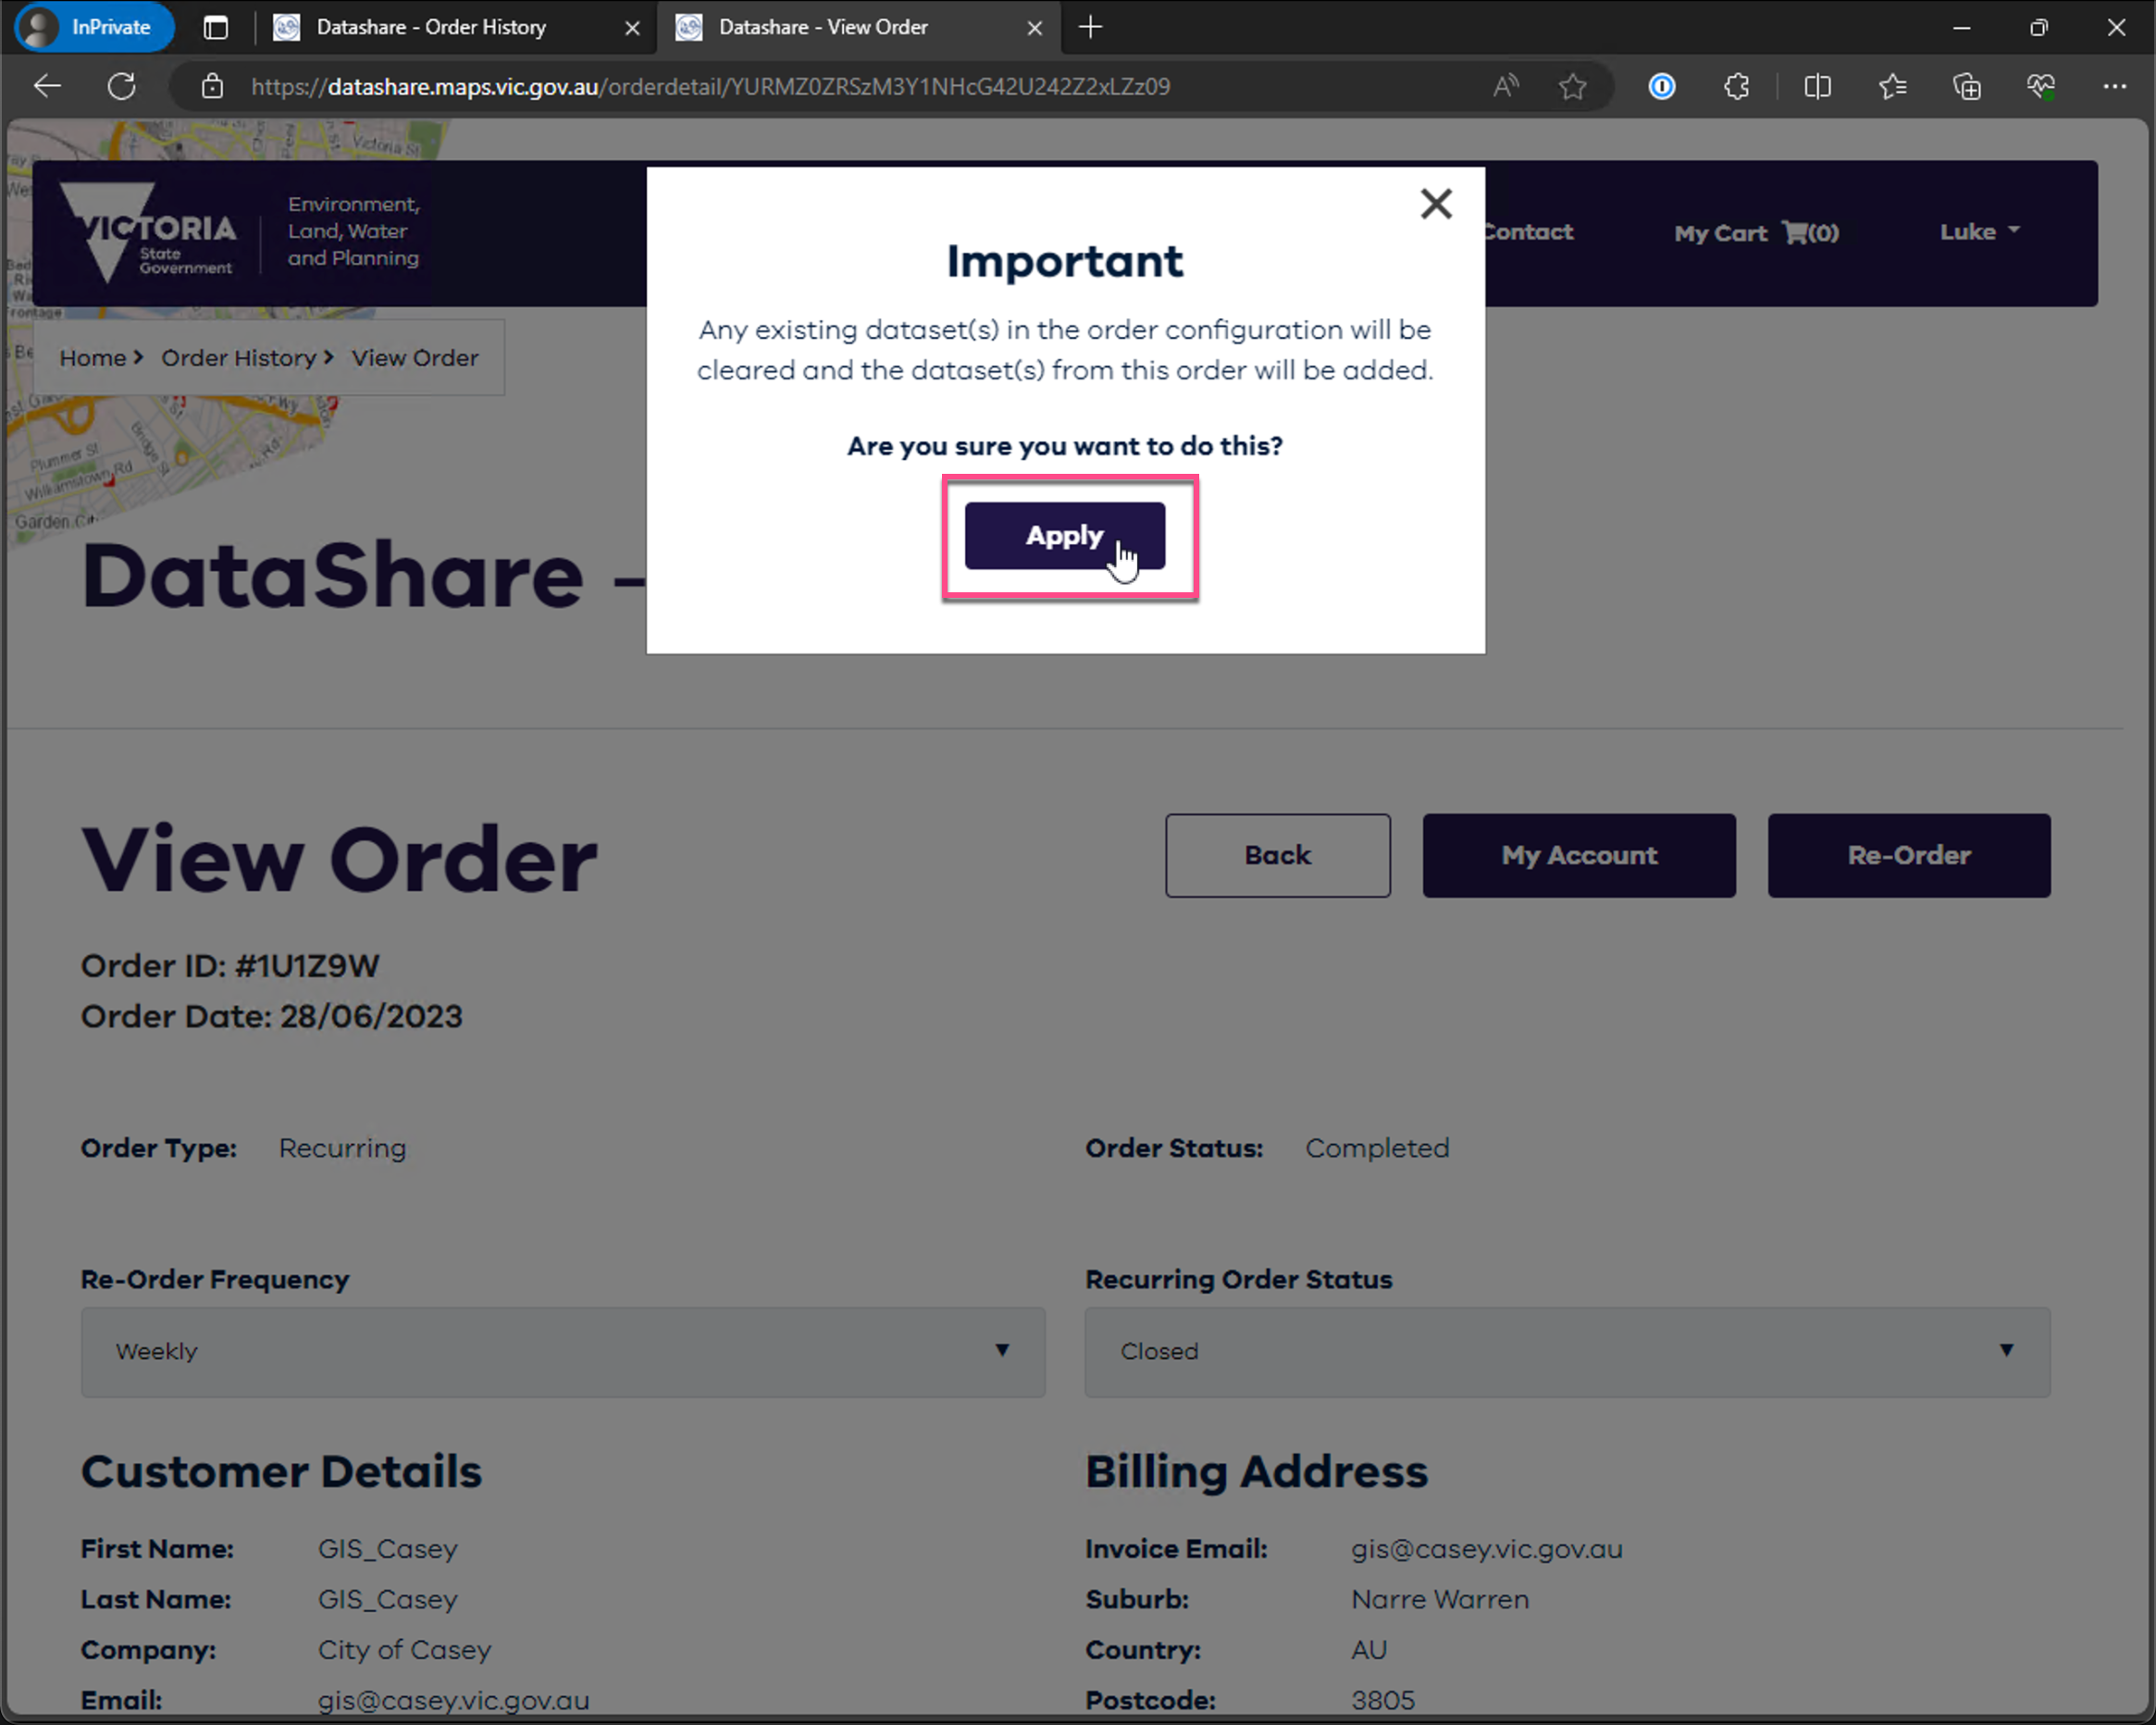Click the suburb value Narre Warren
This screenshot has height=1725, width=2156.
tap(1440, 1599)
